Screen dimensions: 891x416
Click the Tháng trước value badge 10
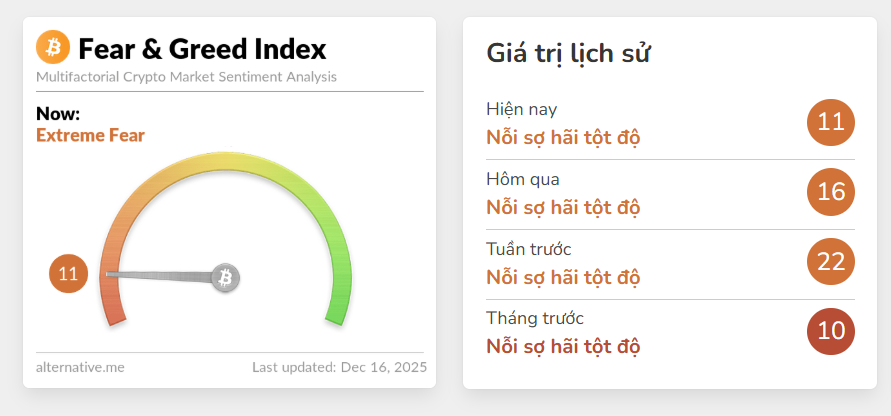831,331
